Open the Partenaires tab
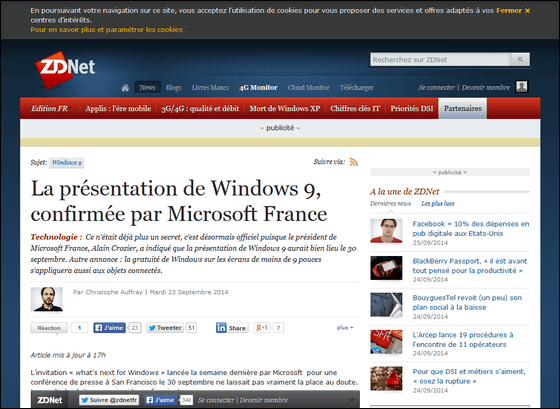Viewport: 560px width, 409px height. 462,109
